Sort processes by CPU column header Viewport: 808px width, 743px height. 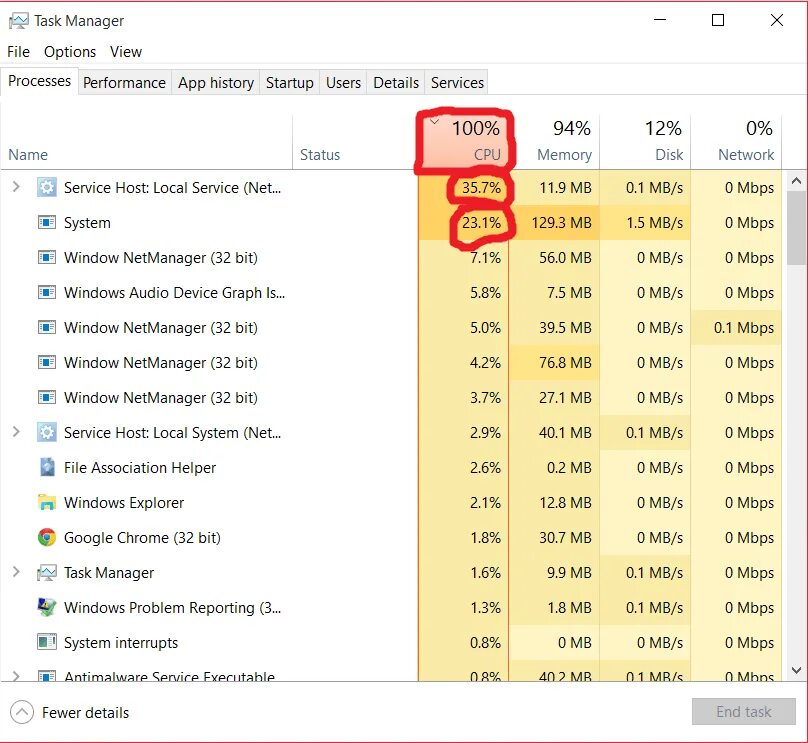[463, 142]
